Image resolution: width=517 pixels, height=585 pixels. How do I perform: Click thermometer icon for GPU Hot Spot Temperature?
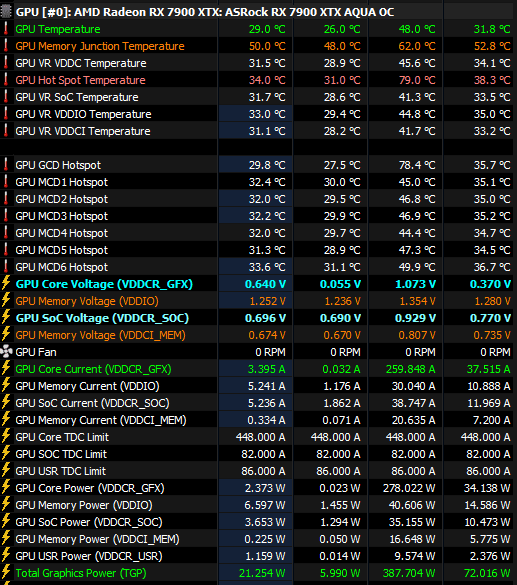6,79
